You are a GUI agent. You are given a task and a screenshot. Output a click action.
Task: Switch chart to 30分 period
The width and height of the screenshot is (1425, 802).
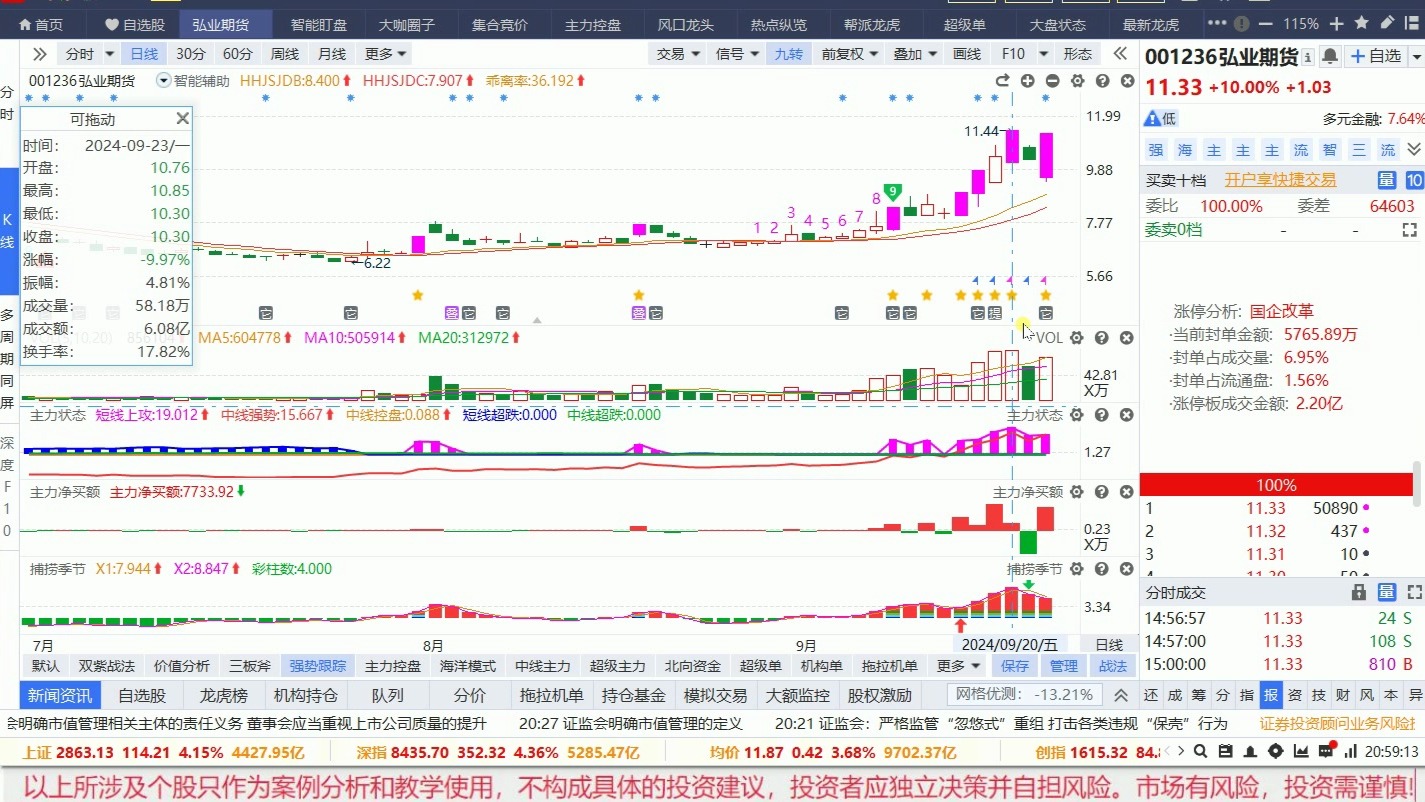191,54
